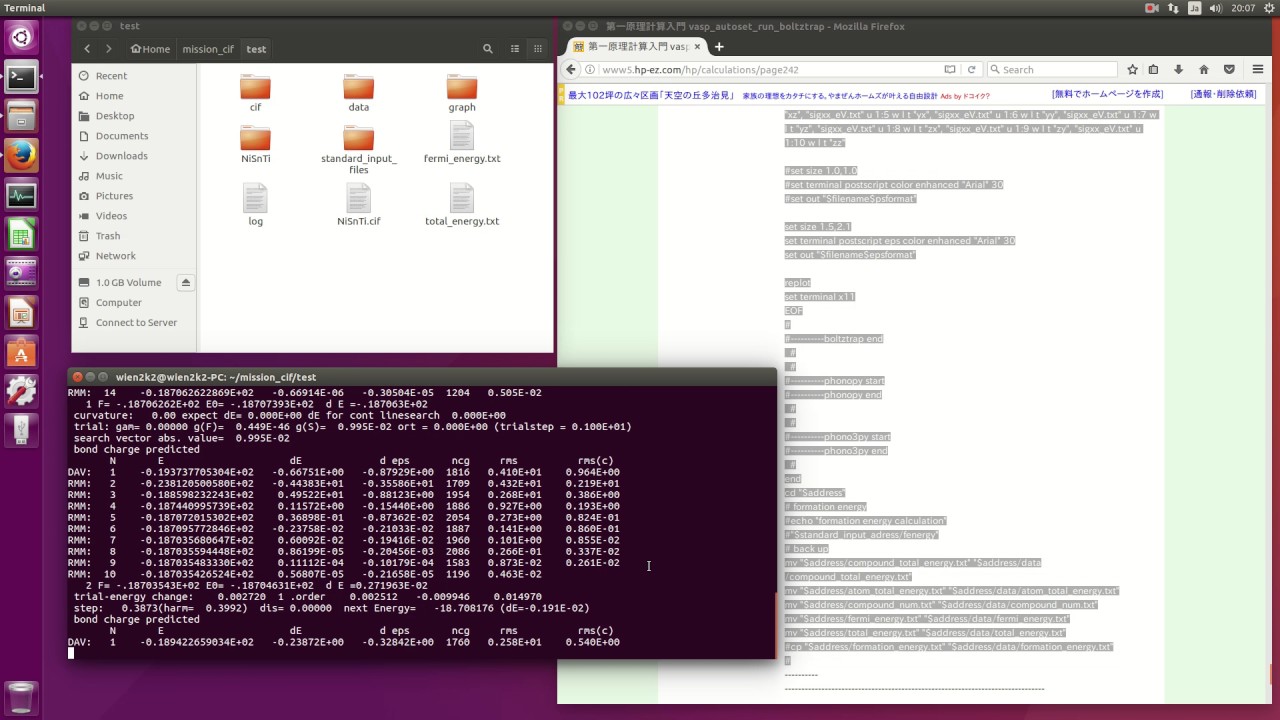Open the network indicator menu
Image resolution: width=1280 pixels, height=720 pixels.
1173,8
